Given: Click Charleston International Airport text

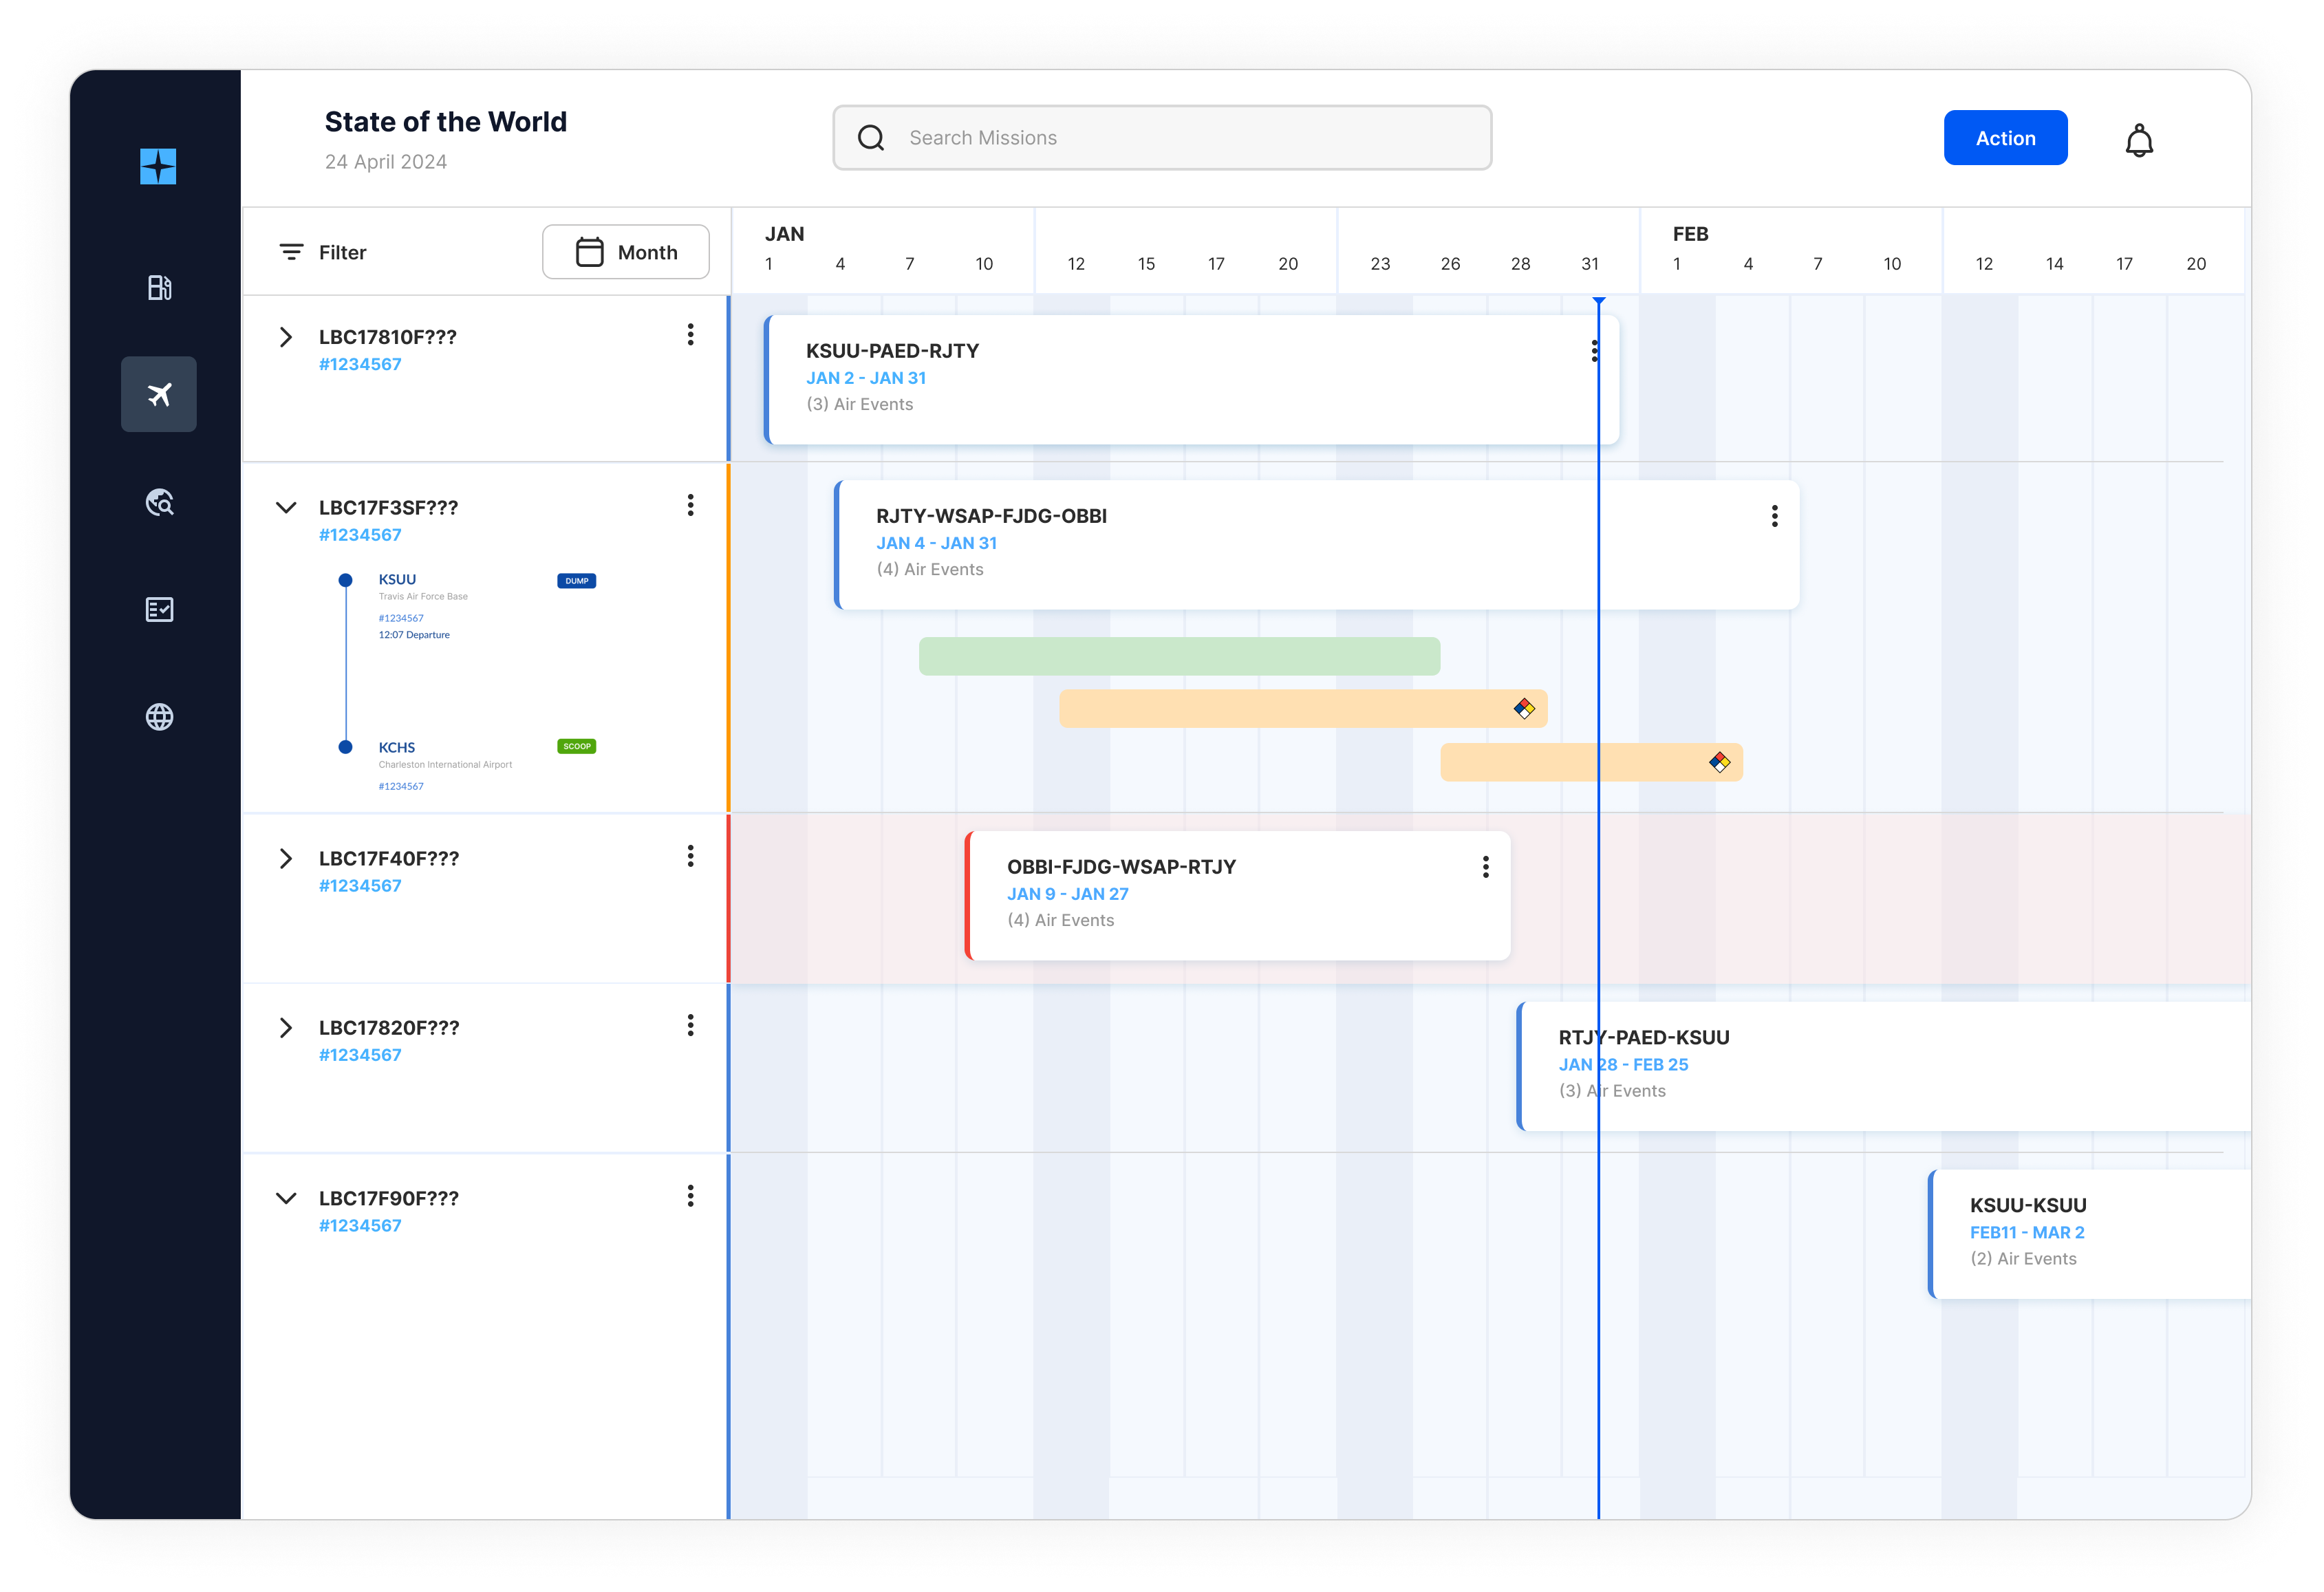Looking at the screenshot, I should [445, 764].
